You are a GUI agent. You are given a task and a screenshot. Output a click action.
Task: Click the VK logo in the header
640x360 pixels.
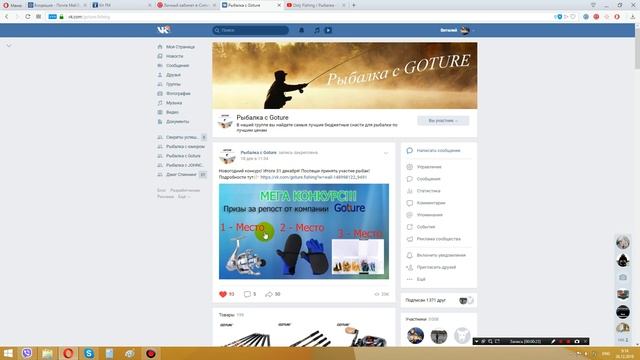click(163, 30)
